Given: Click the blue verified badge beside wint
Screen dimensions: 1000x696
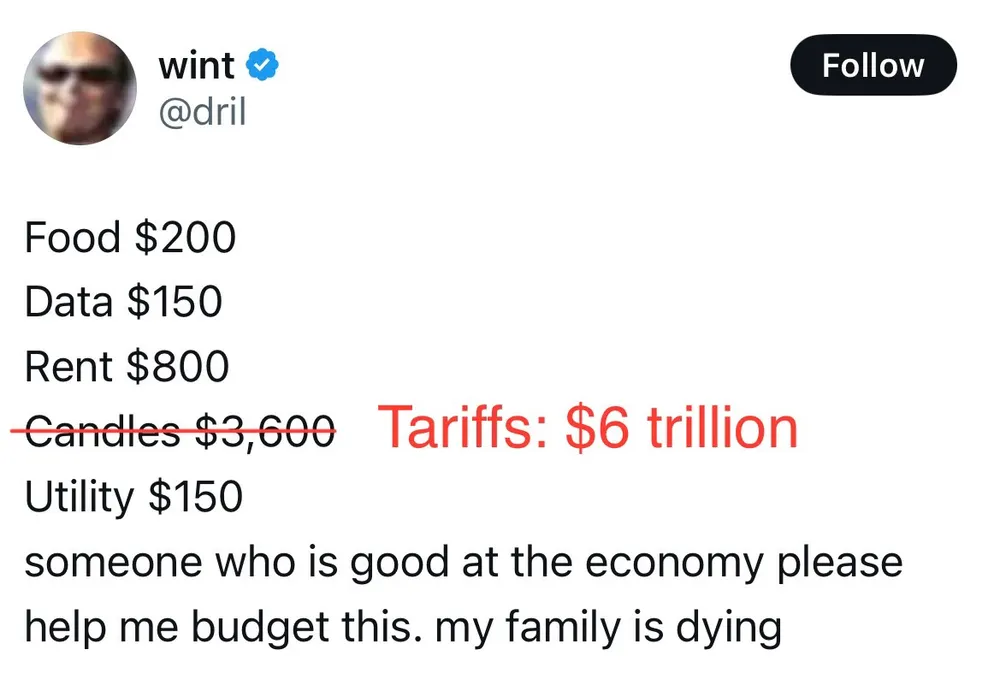Looking at the screenshot, I should [263, 66].
